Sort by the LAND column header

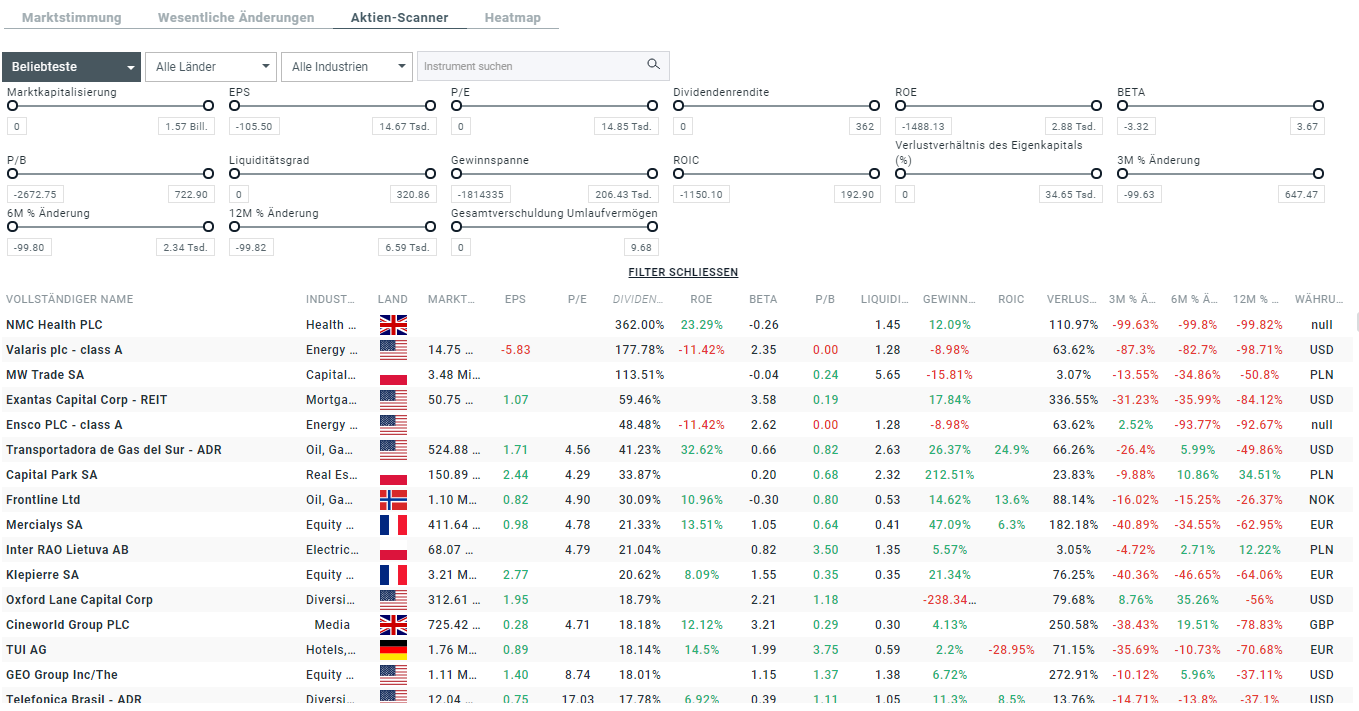point(393,300)
